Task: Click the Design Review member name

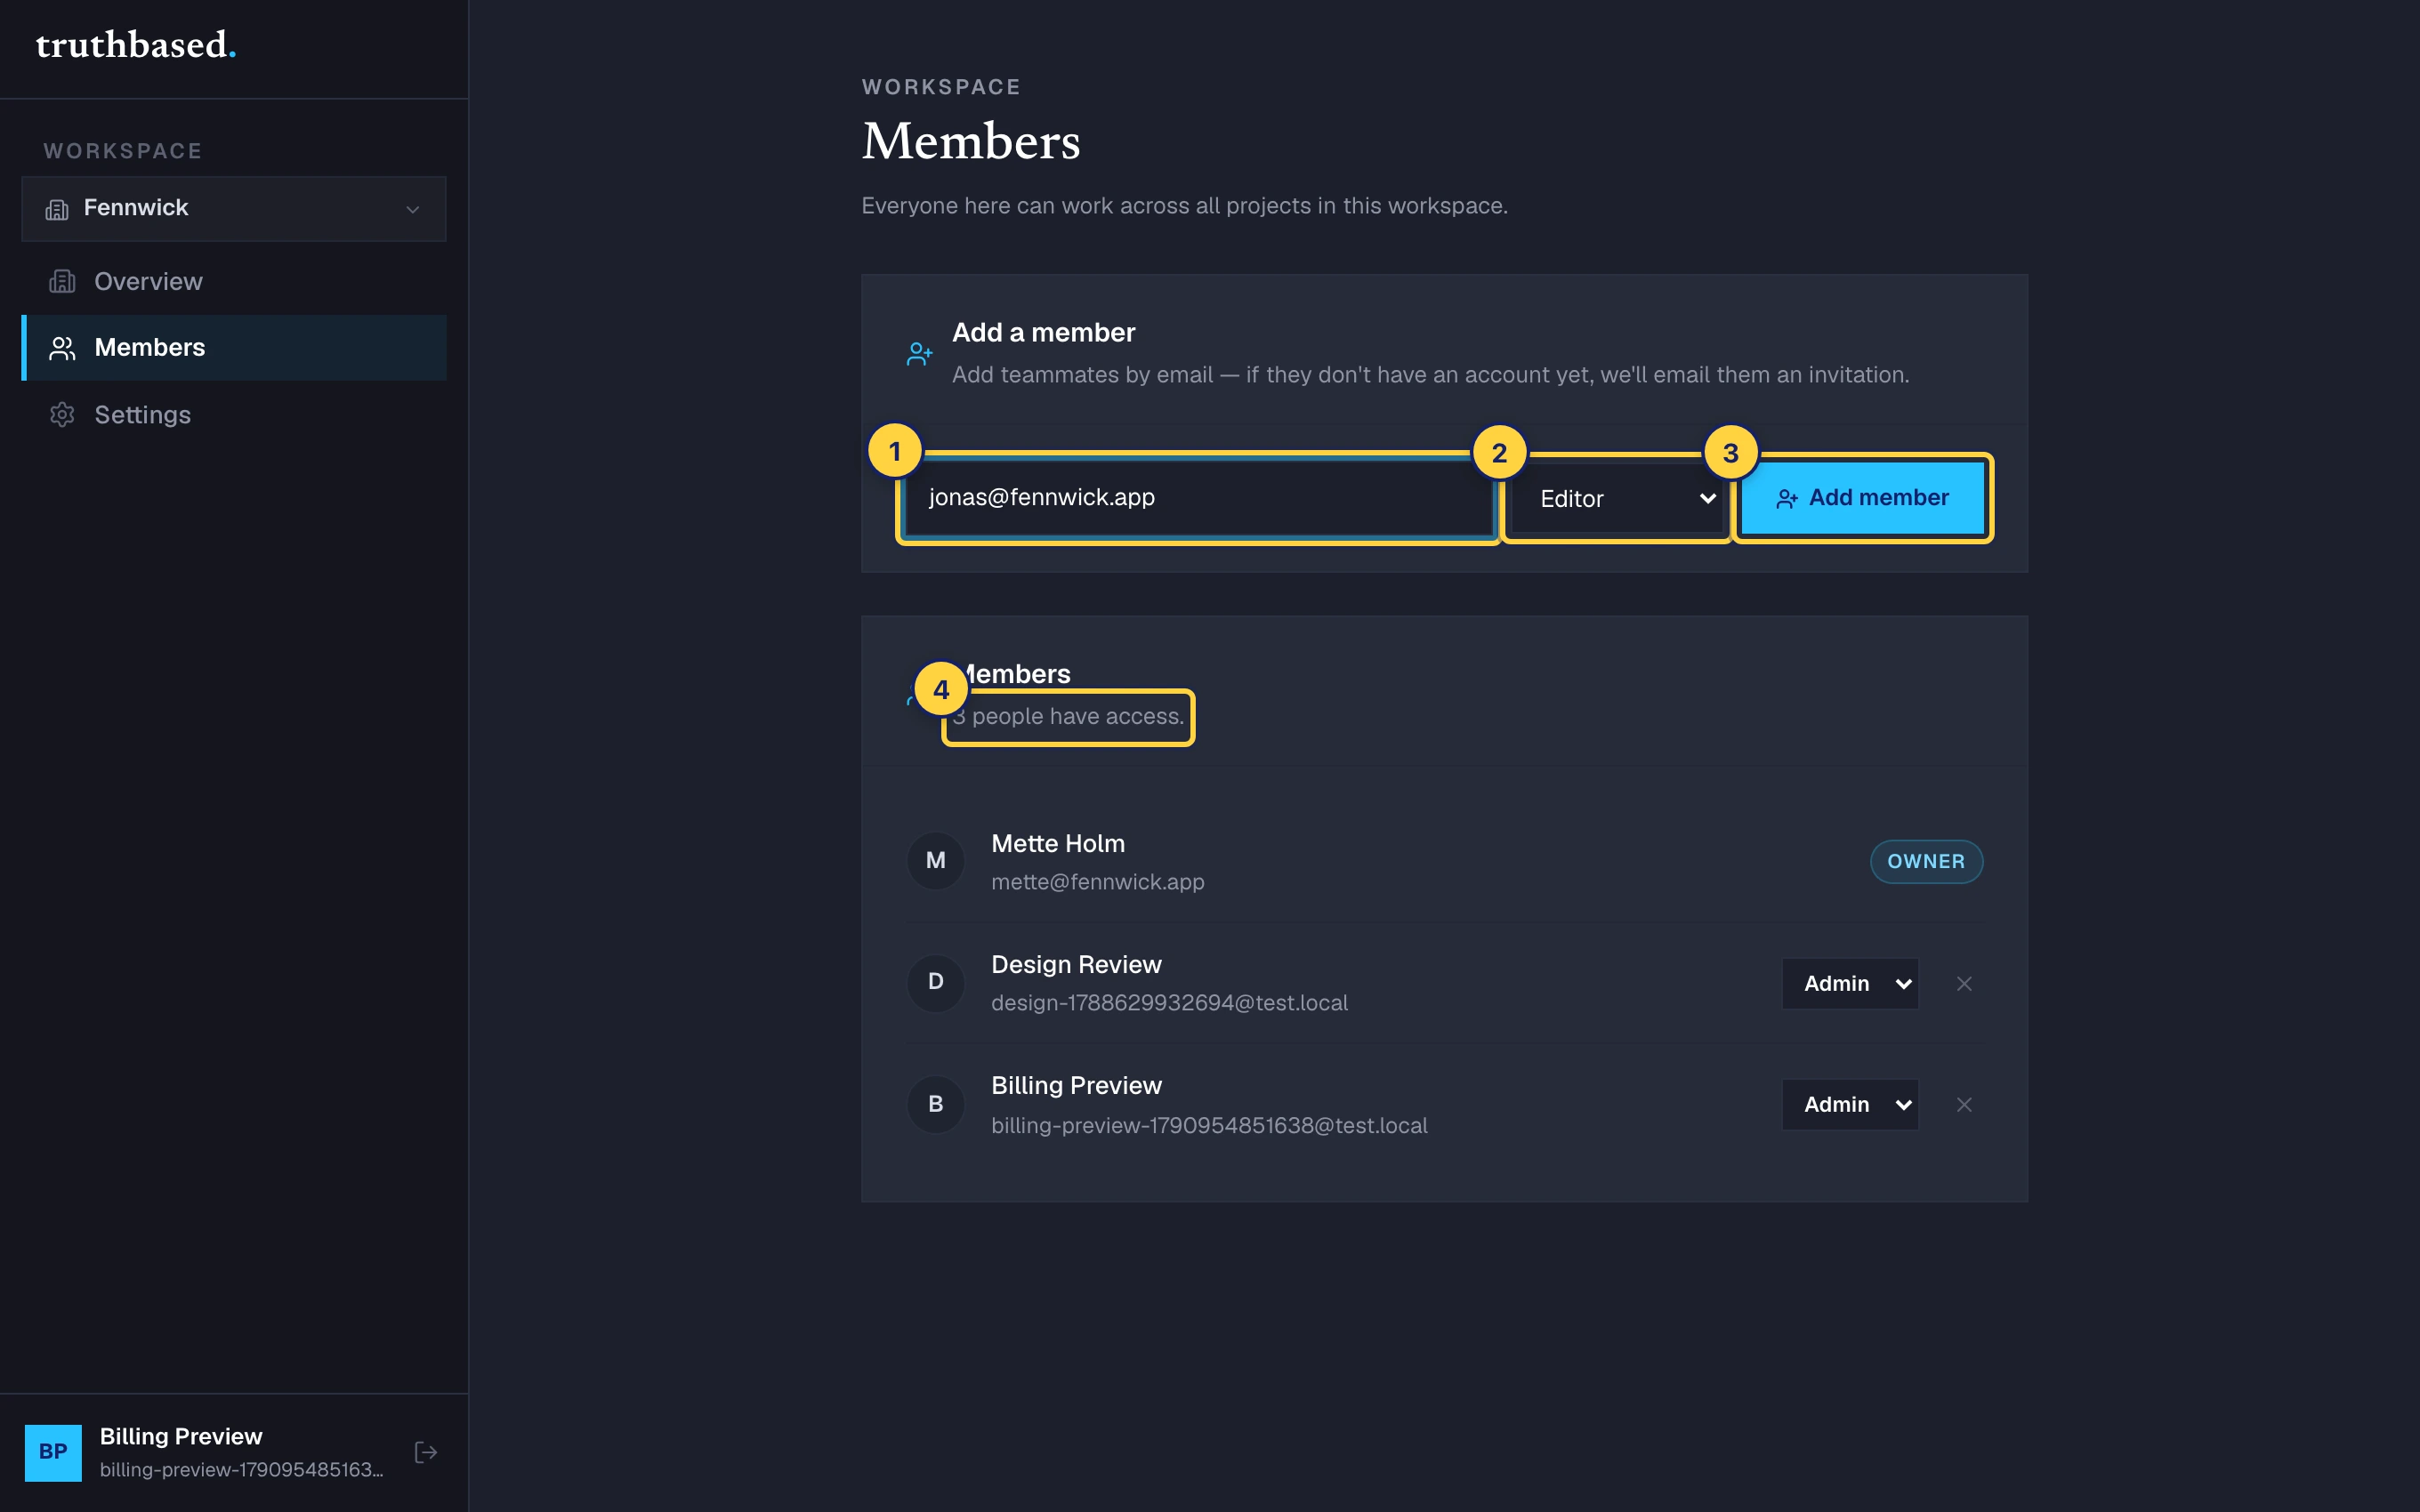Action: tap(1076, 964)
